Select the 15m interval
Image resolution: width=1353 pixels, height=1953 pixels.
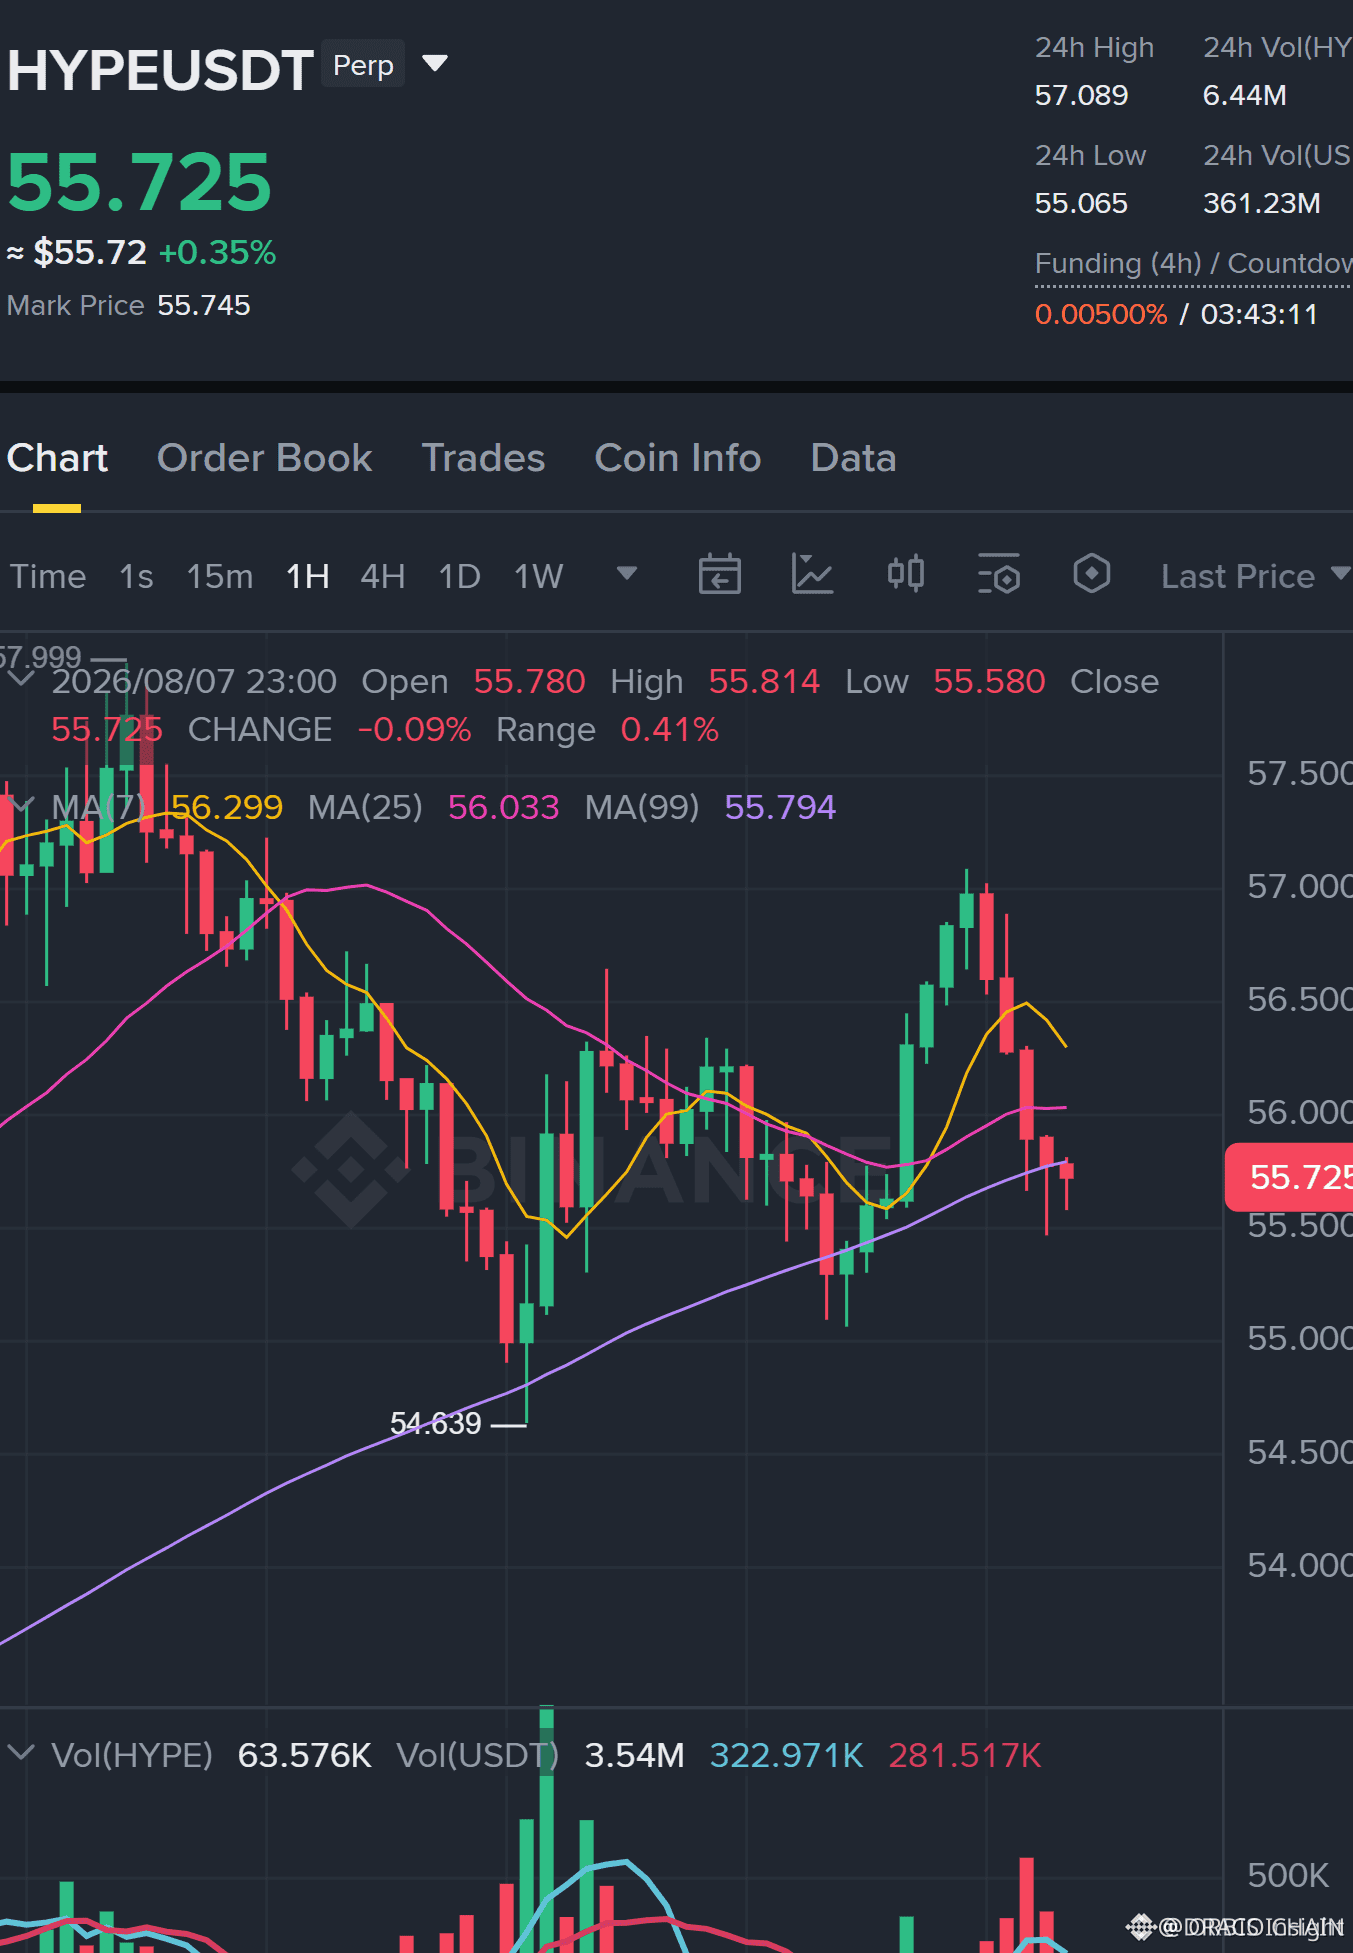pos(220,576)
